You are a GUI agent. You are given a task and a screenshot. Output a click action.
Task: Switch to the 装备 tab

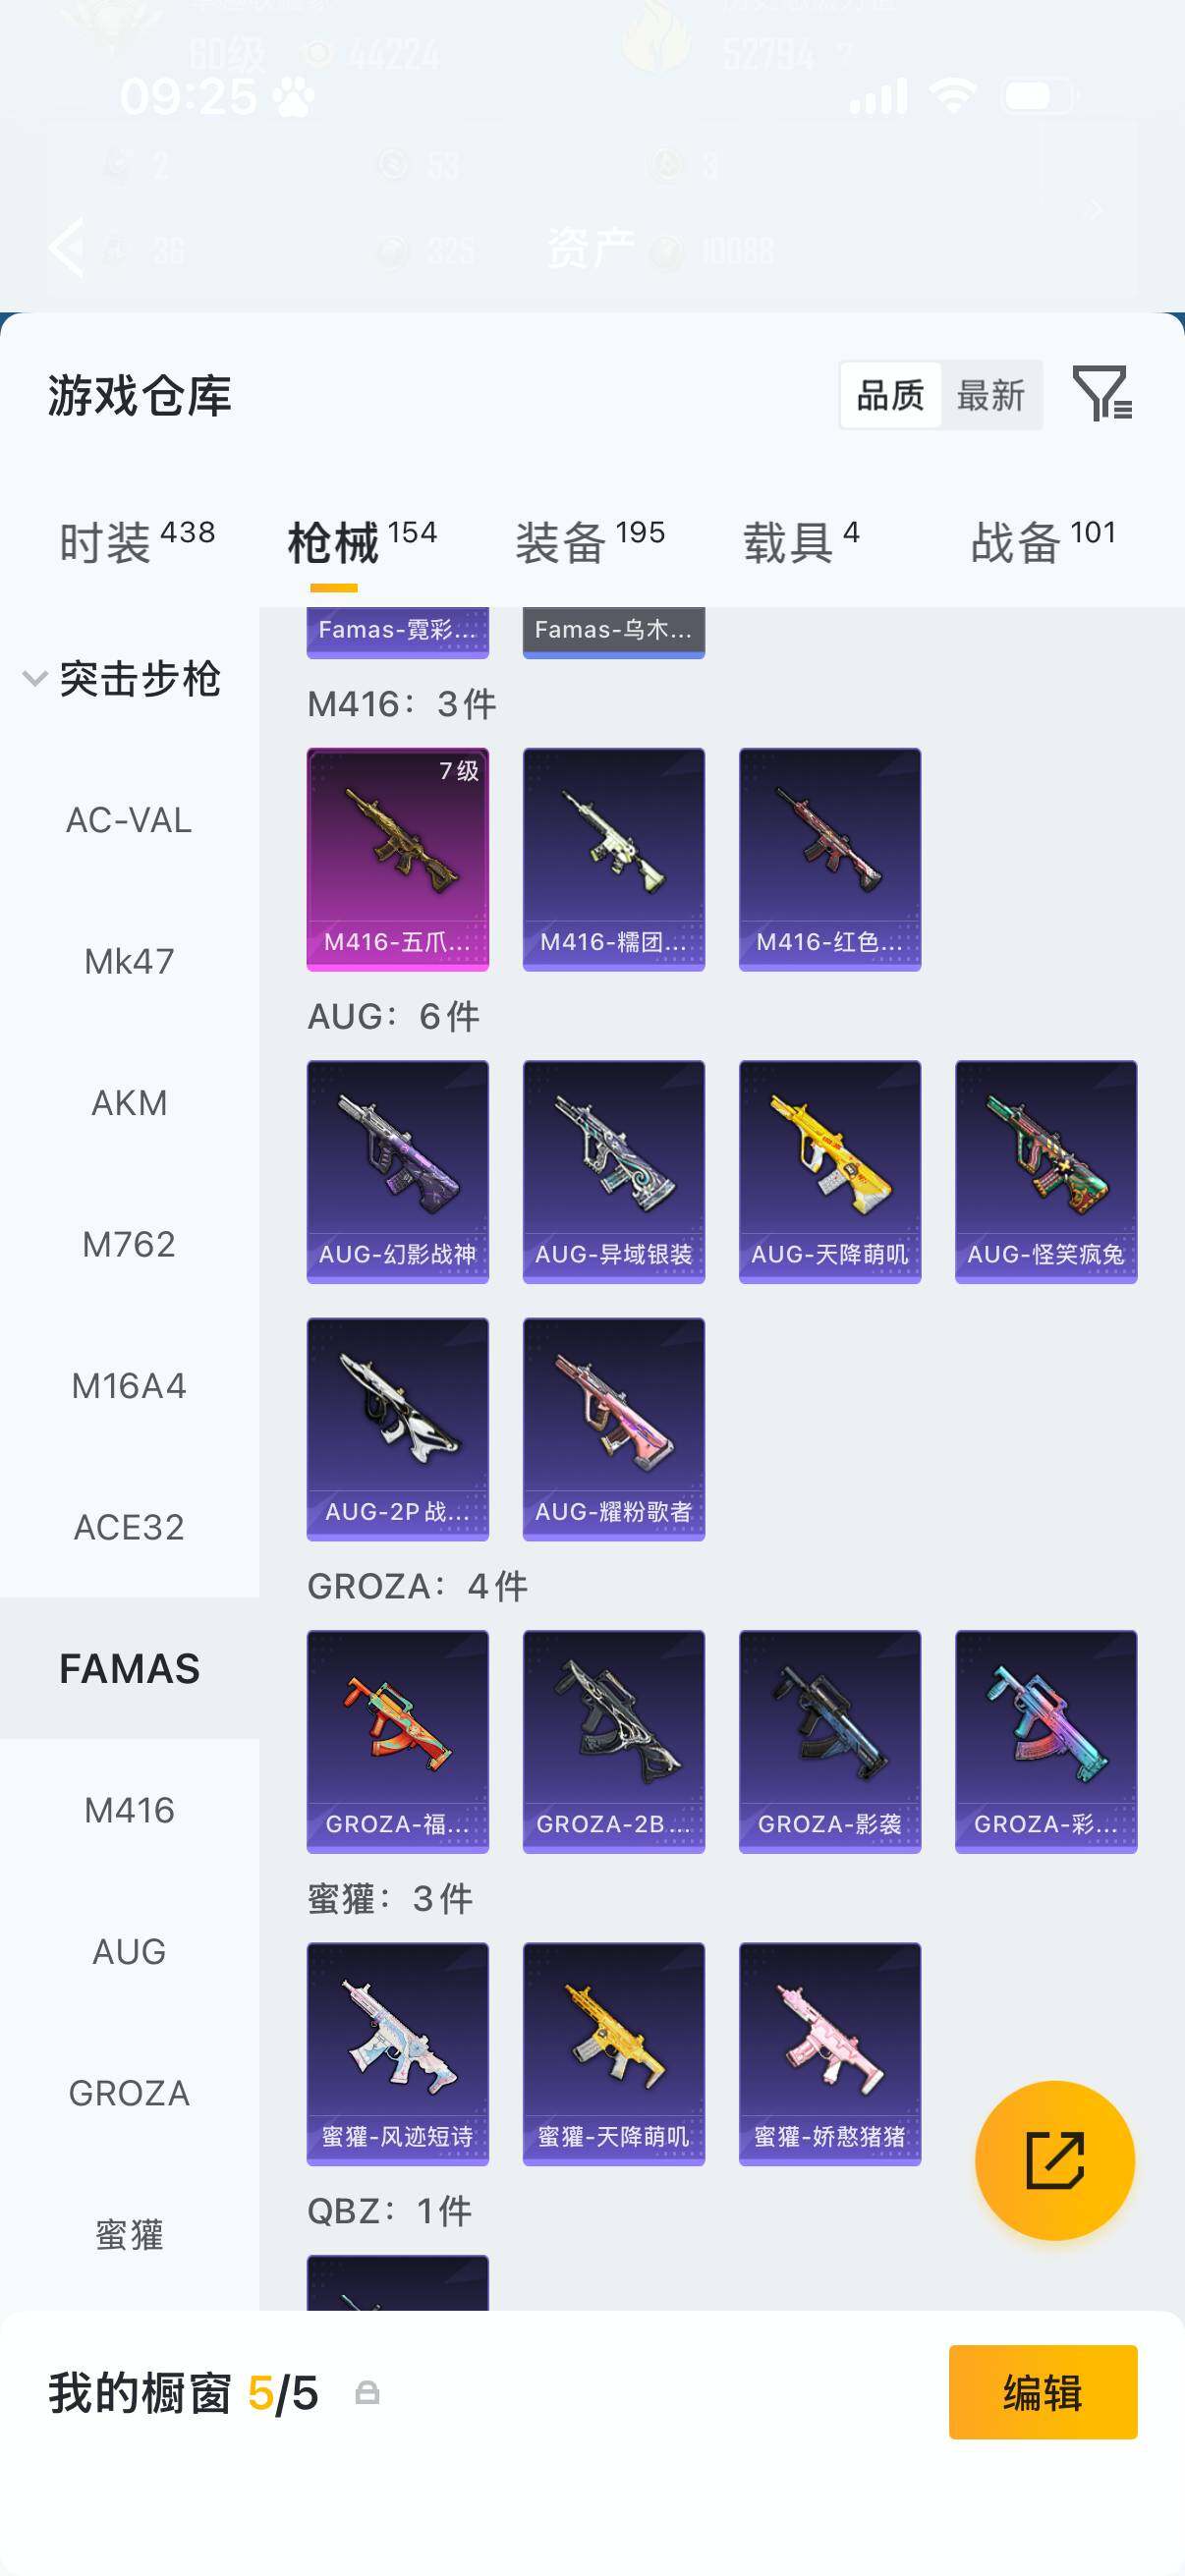click(590, 543)
